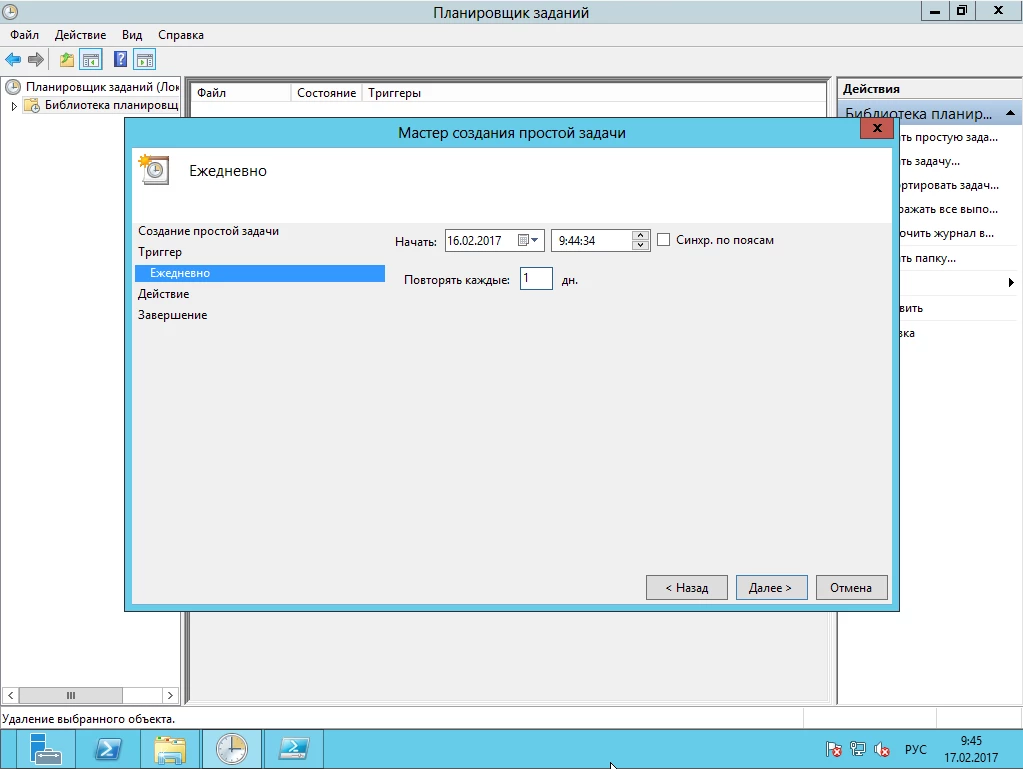1023x769 pixels.
Task: Increase the start time with up arrow
Action: [640, 235]
